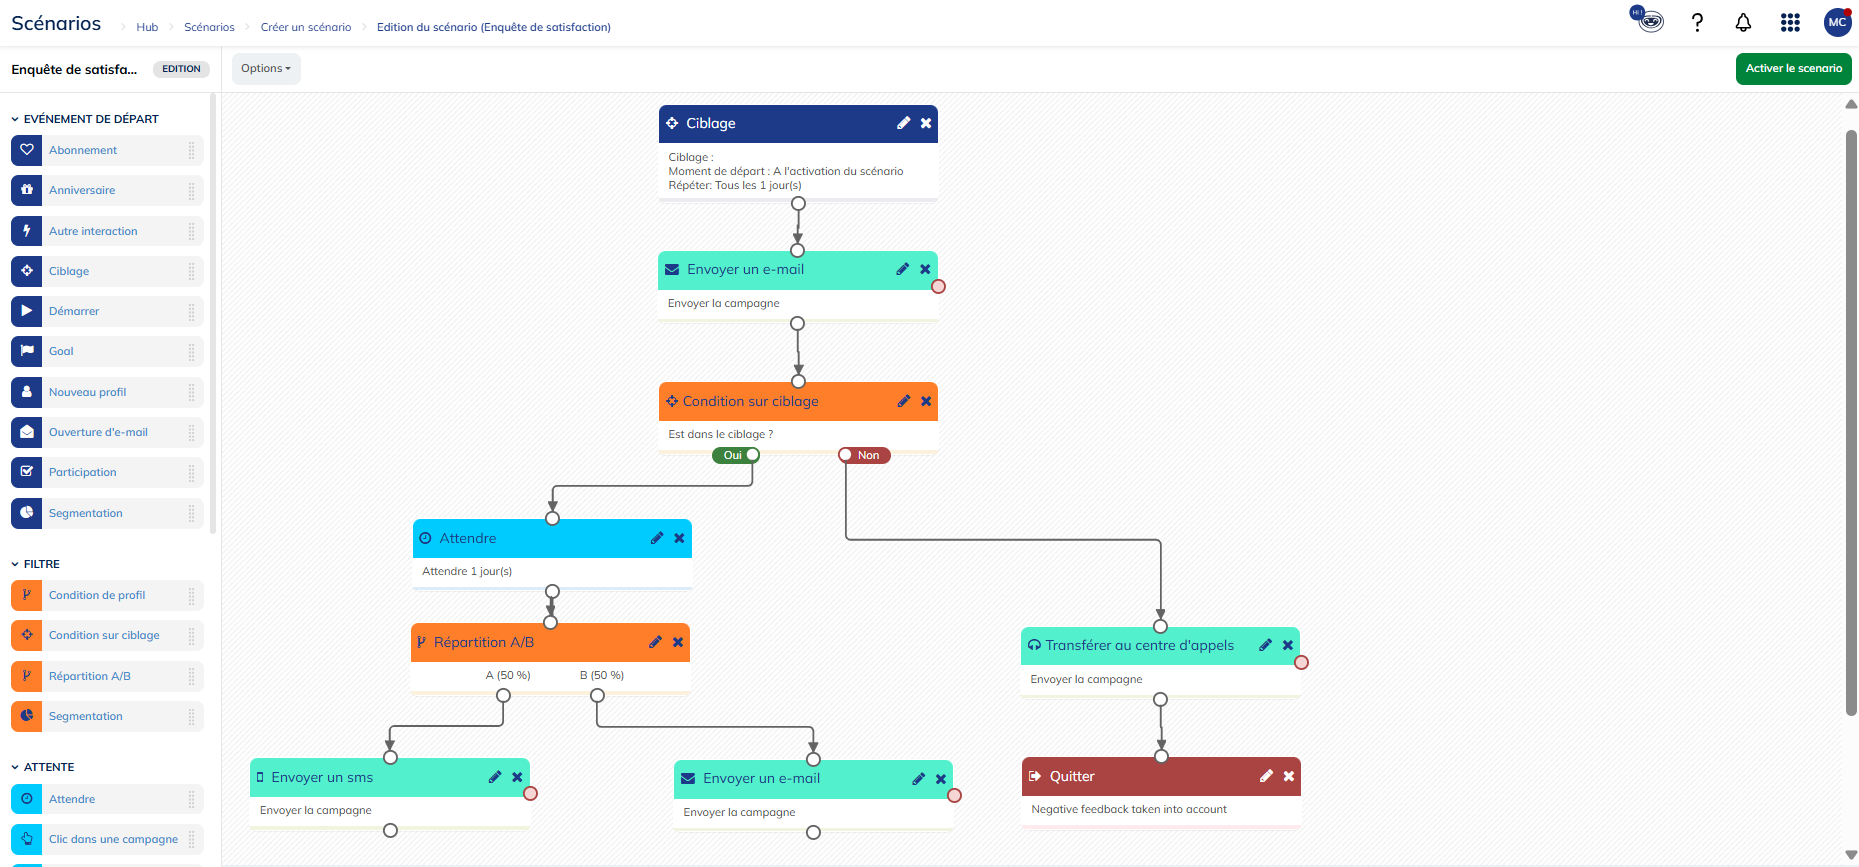Open Créer un scénario breadcrumb
This screenshot has height=867, width=1859.
pyautogui.click(x=306, y=27)
